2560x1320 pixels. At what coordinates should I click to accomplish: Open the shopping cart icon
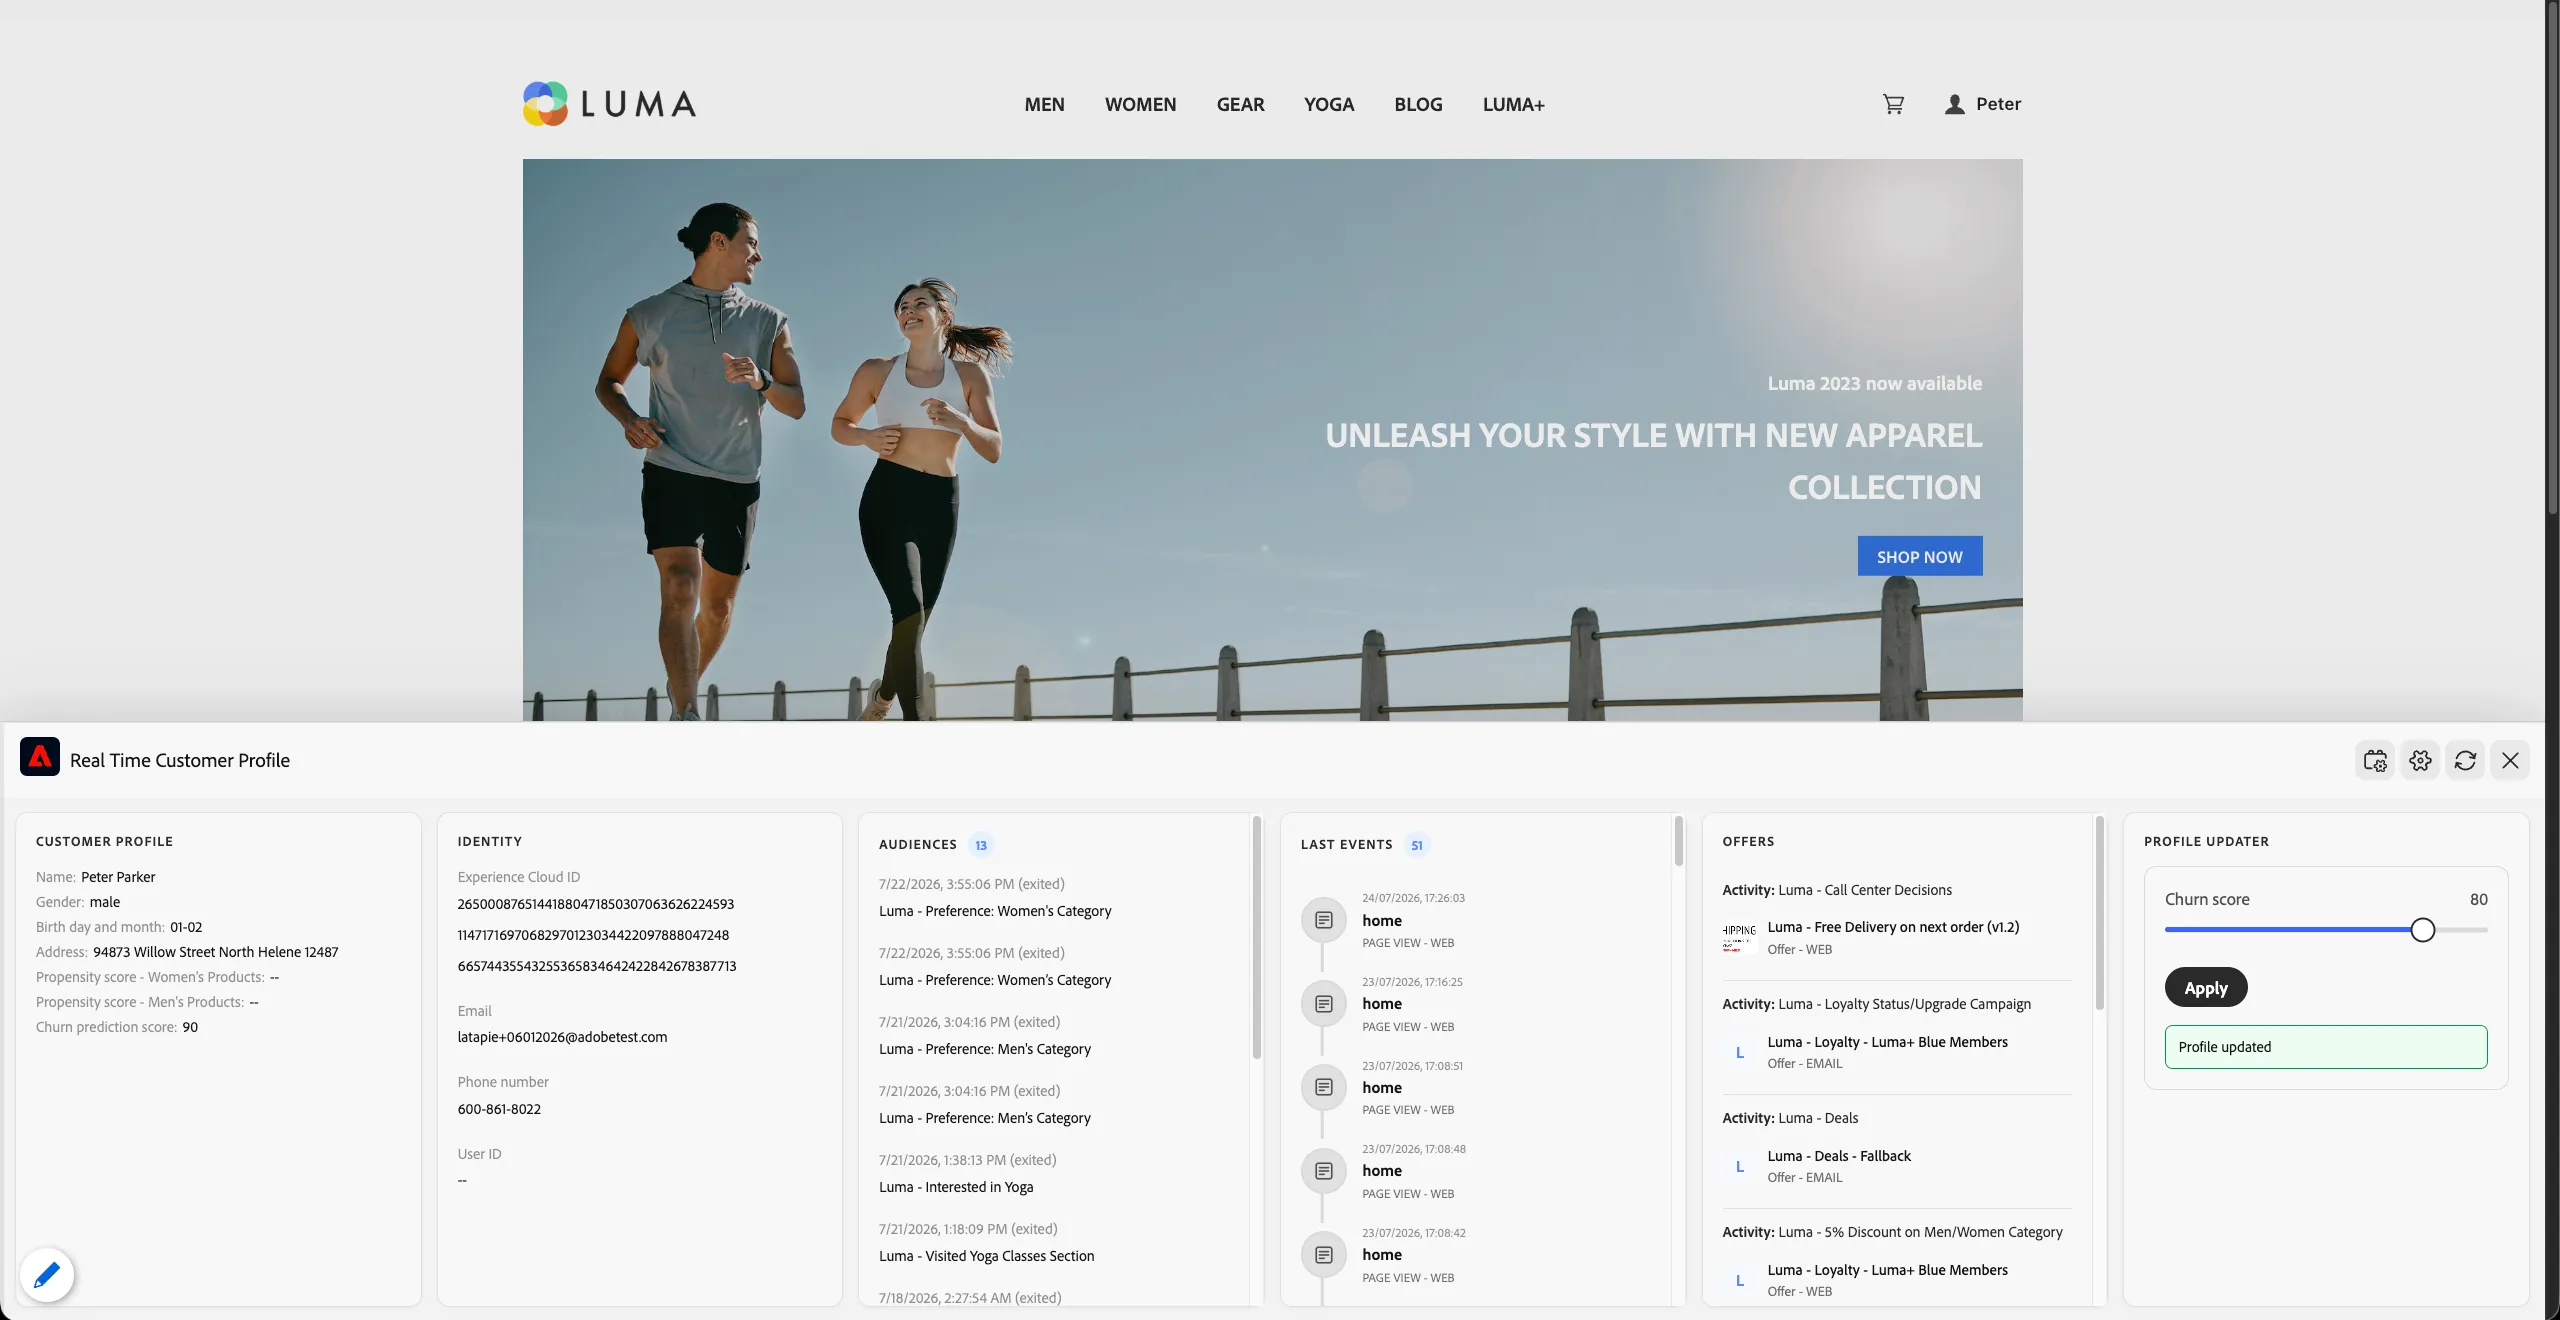pos(1893,104)
